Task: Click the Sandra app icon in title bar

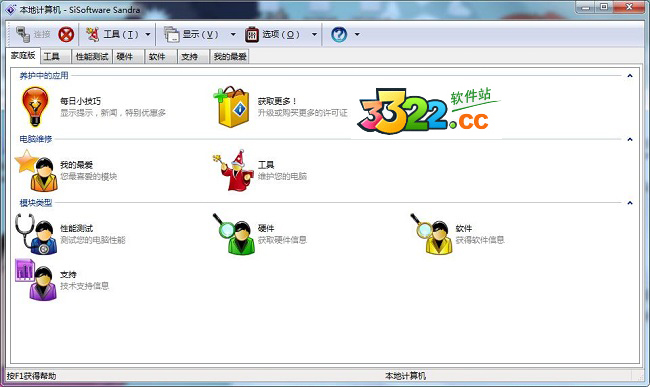Action: click(11, 10)
